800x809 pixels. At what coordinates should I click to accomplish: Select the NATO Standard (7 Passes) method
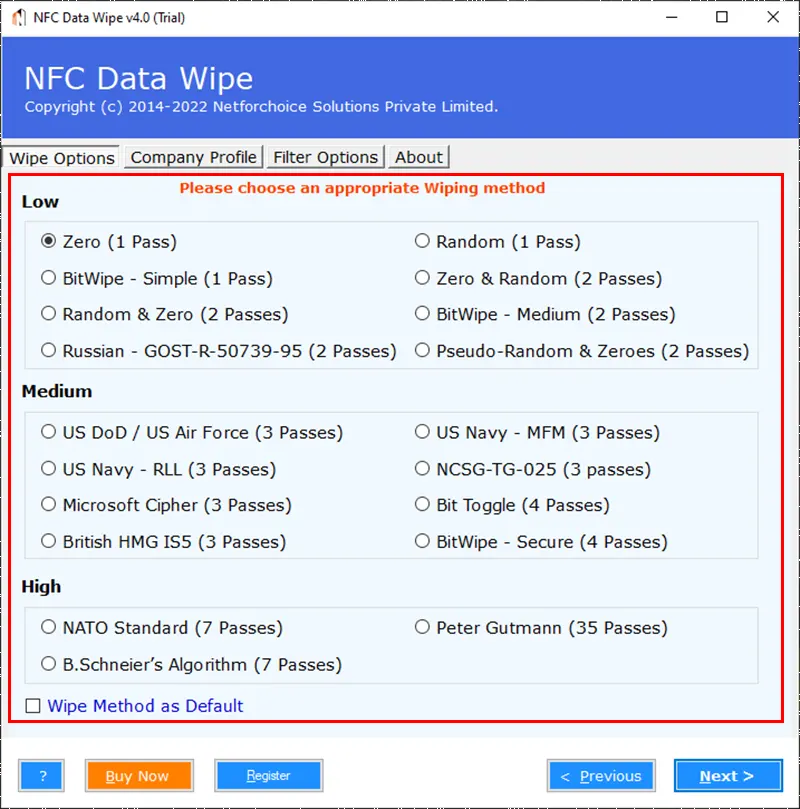pyautogui.click(x=47, y=626)
